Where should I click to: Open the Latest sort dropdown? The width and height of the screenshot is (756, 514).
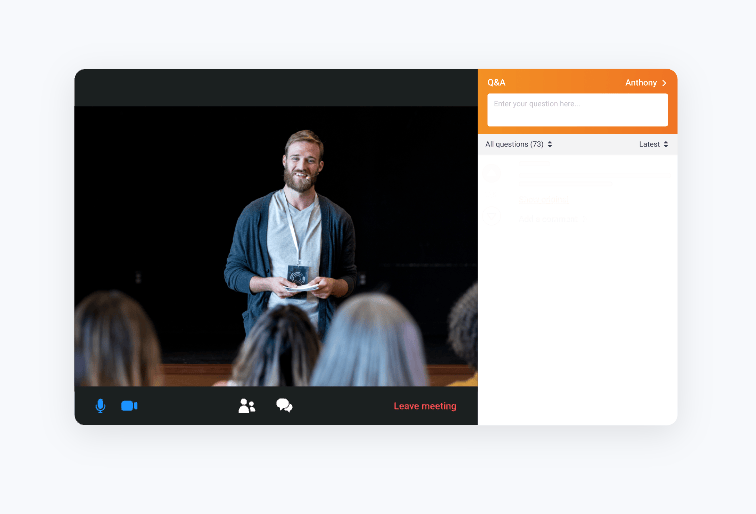click(x=650, y=144)
